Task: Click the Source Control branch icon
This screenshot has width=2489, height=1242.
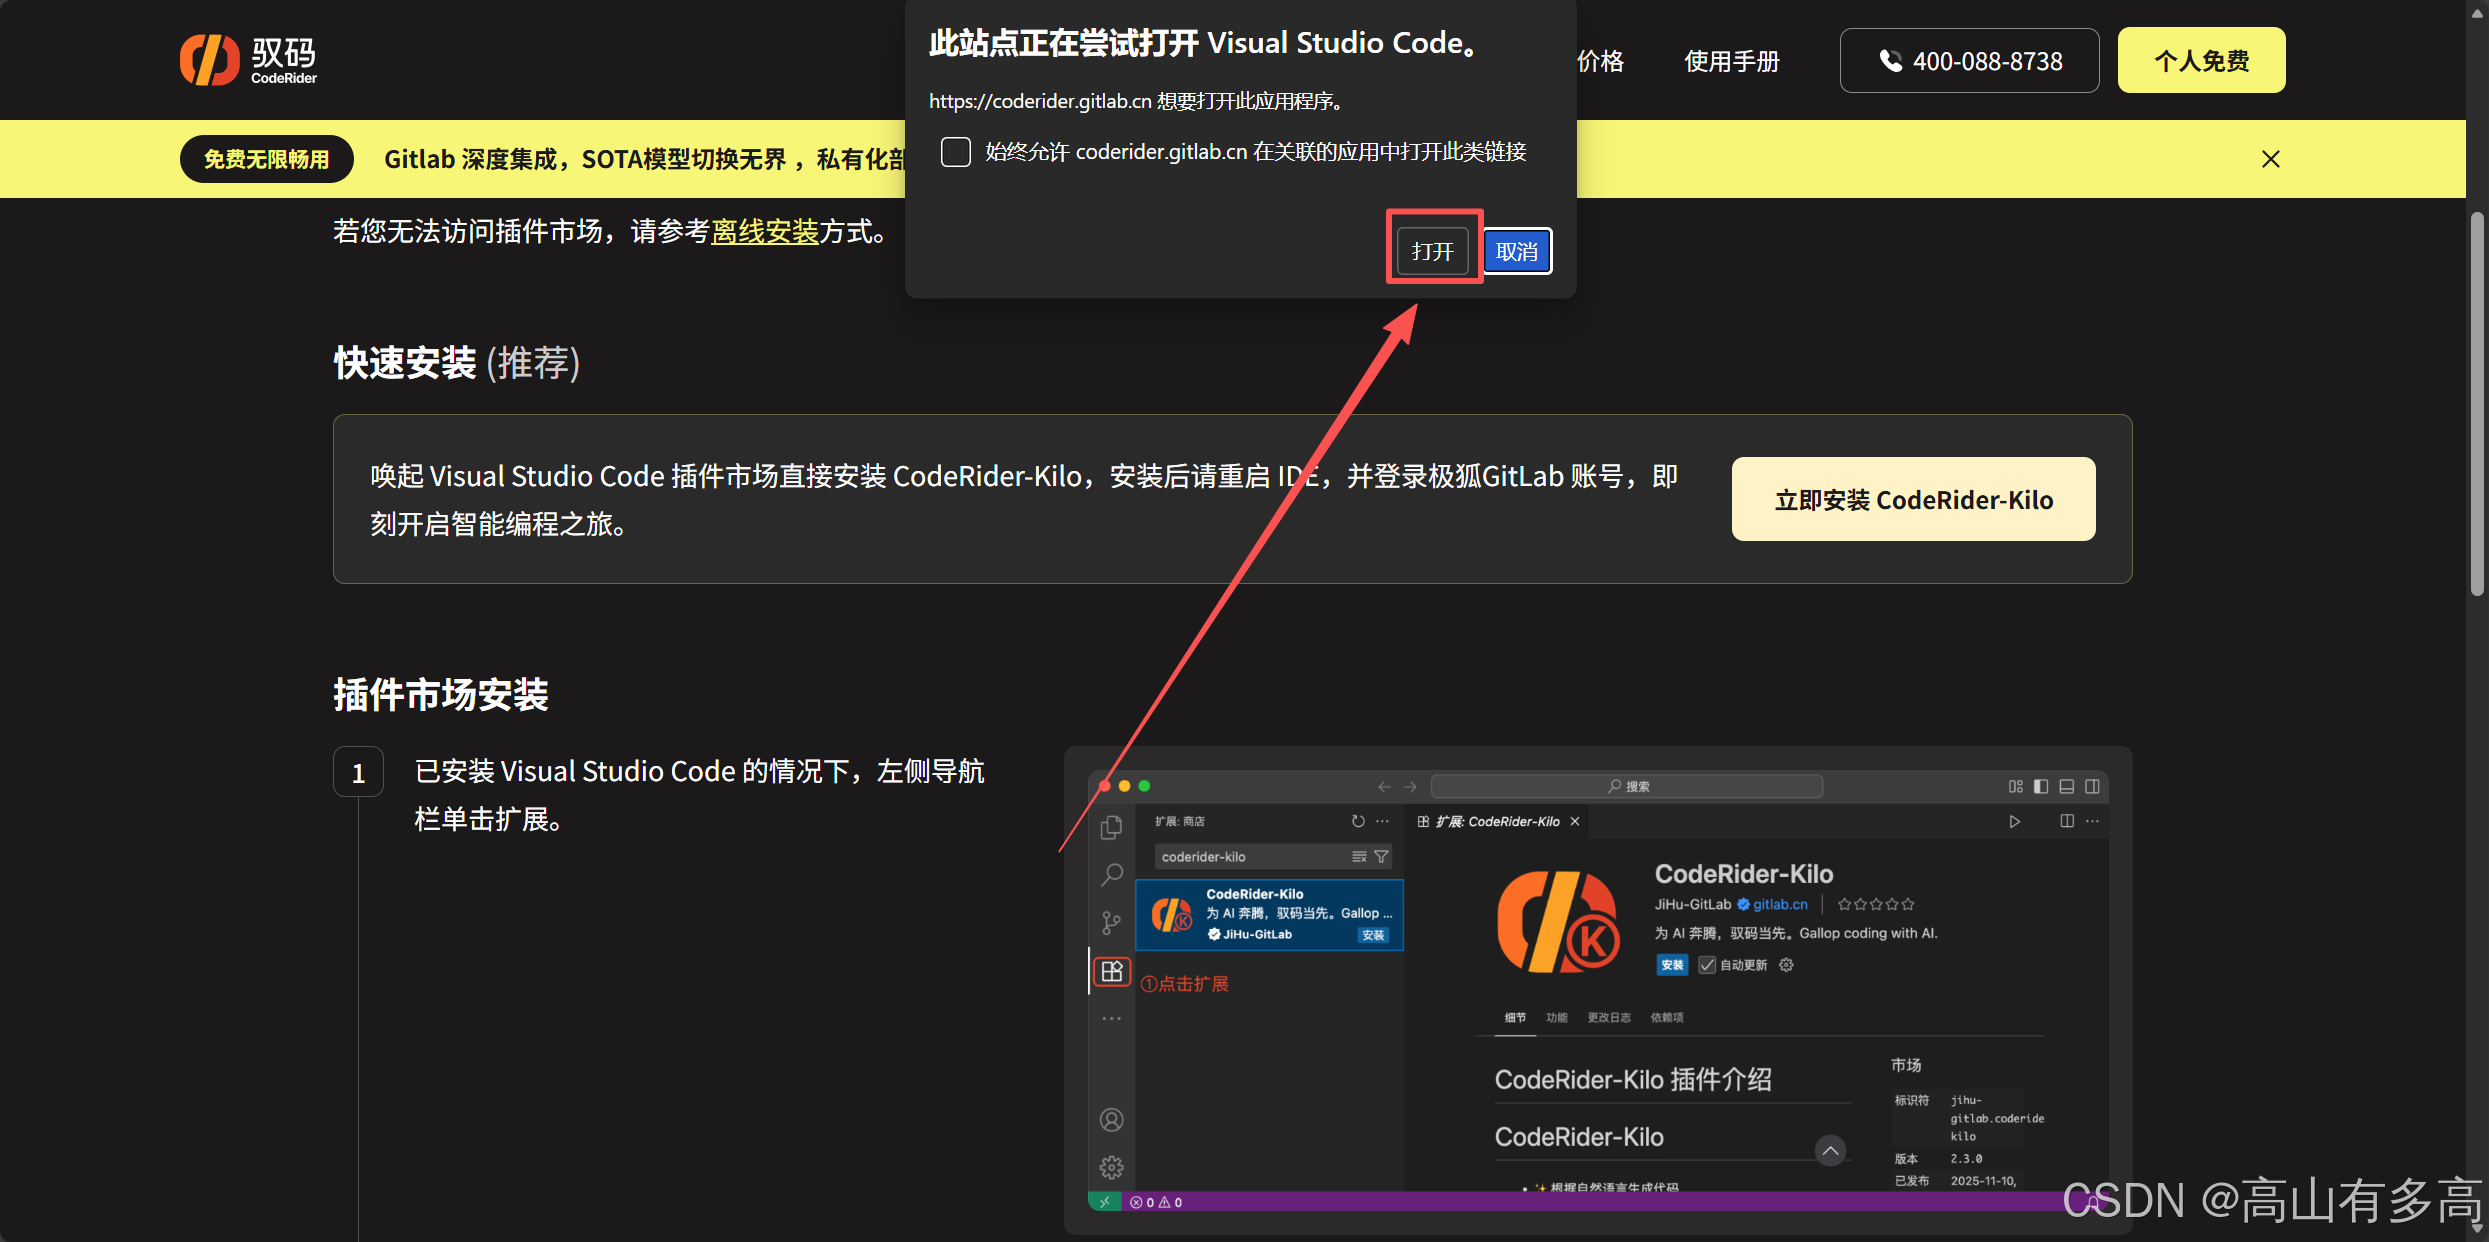Action: click(x=1111, y=922)
